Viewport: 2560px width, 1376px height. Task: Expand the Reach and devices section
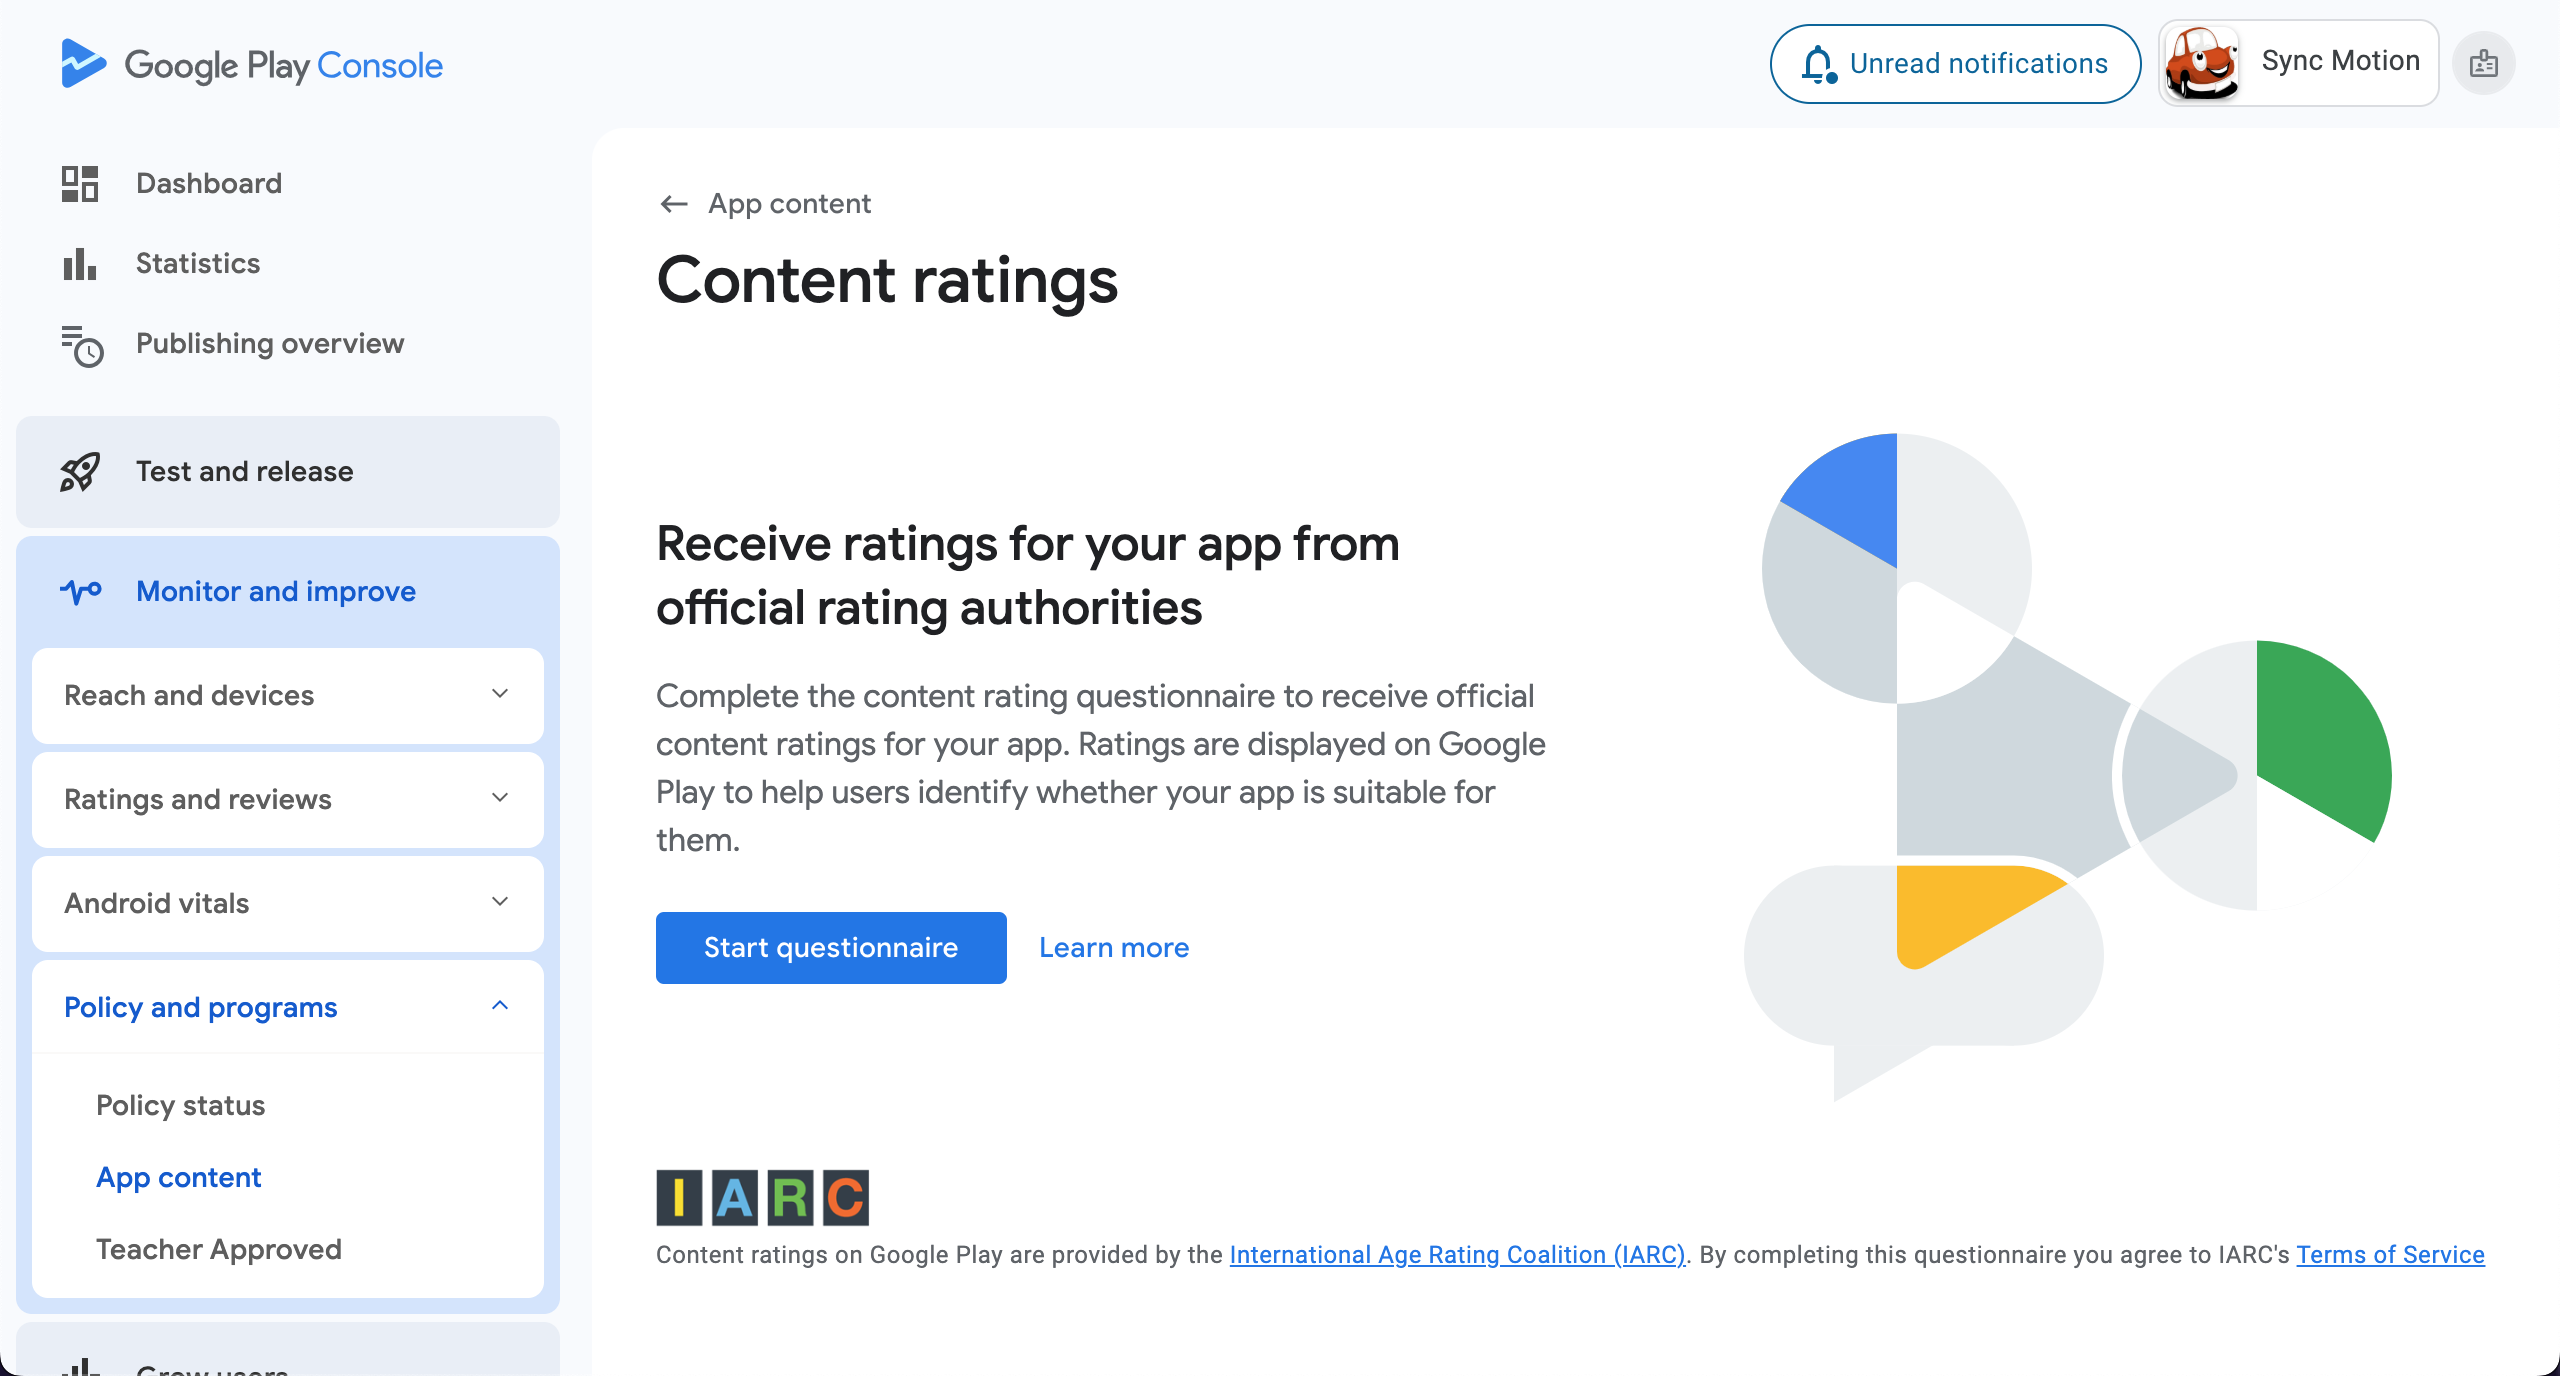(x=288, y=696)
